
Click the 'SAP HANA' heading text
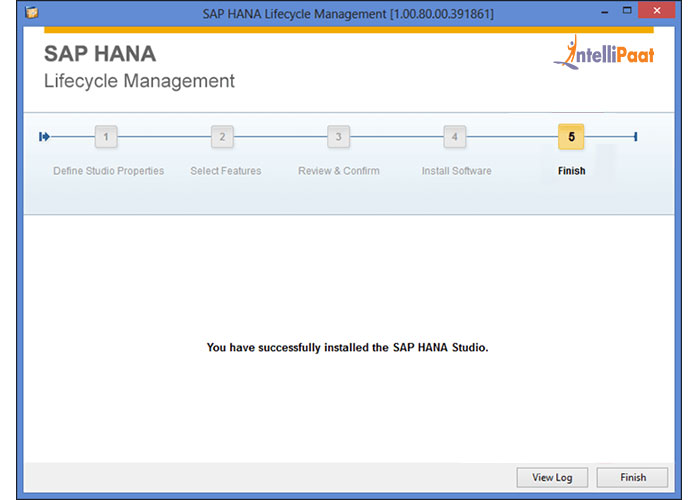(x=100, y=54)
